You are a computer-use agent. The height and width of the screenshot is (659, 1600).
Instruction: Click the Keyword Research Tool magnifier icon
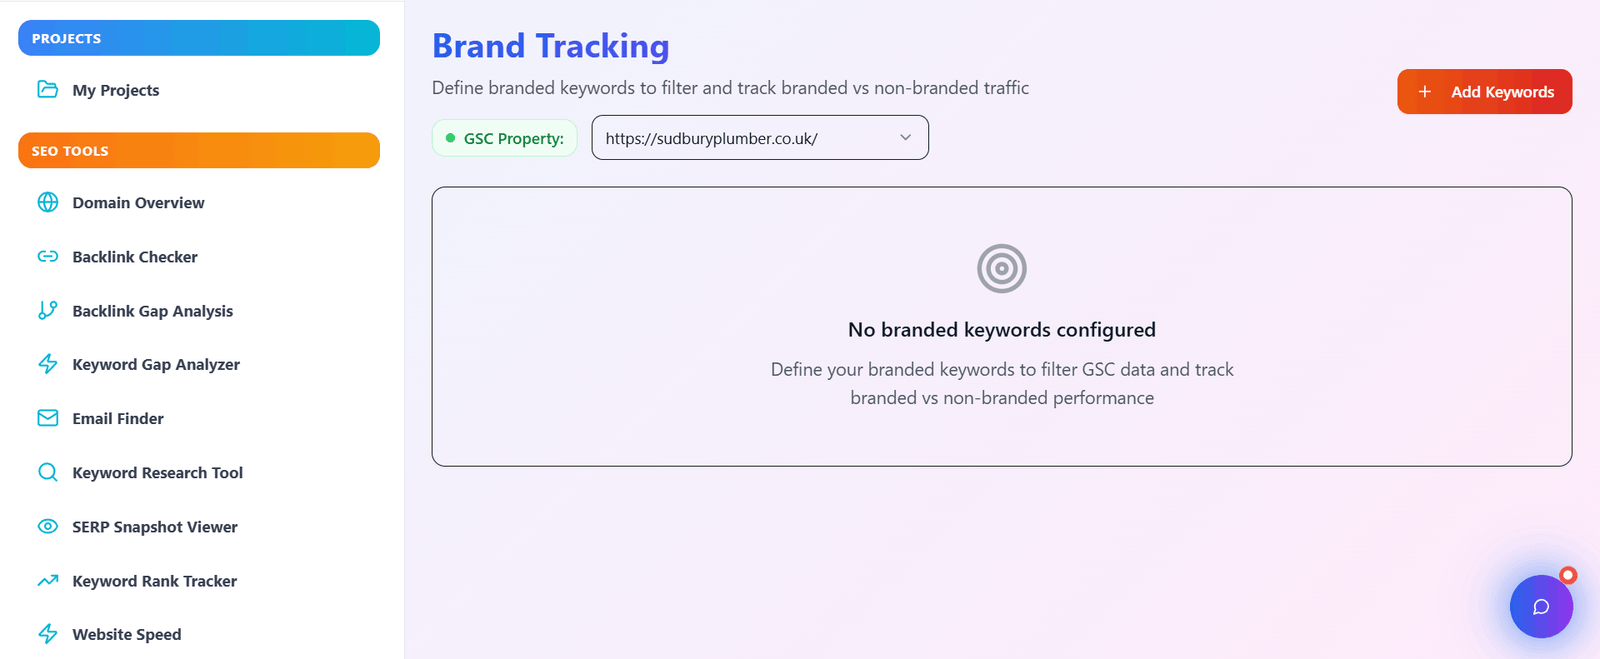point(47,472)
